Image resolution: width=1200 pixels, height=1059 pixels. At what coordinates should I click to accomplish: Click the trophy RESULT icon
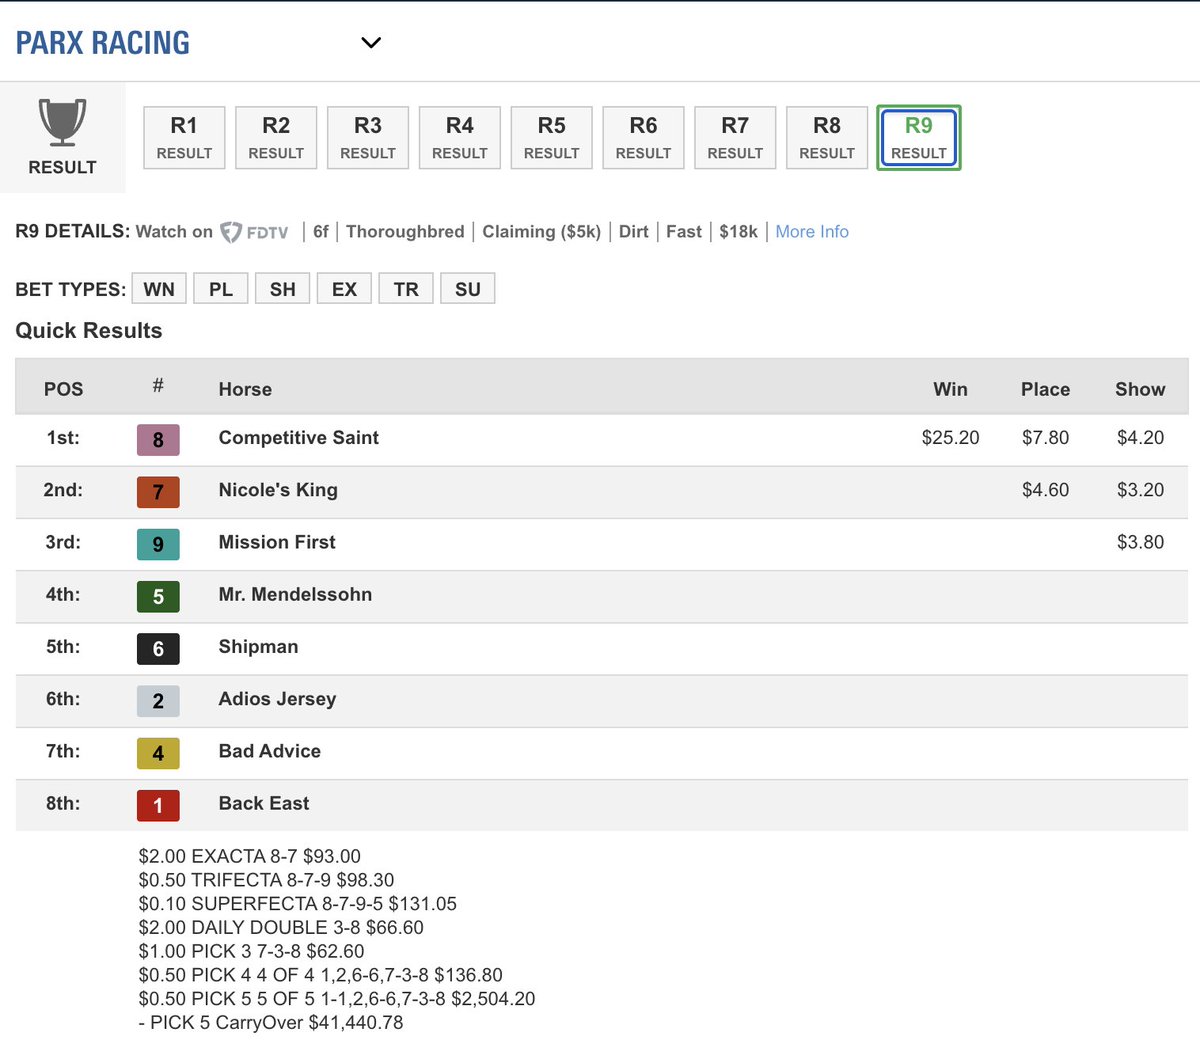pyautogui.click(x=62, y=137)
